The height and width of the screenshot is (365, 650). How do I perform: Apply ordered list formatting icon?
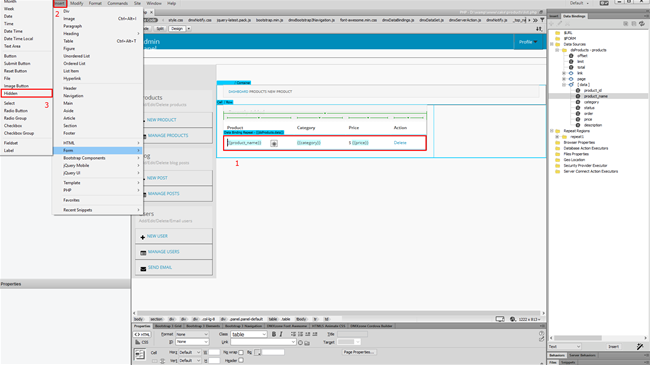[x=301, y=334]
